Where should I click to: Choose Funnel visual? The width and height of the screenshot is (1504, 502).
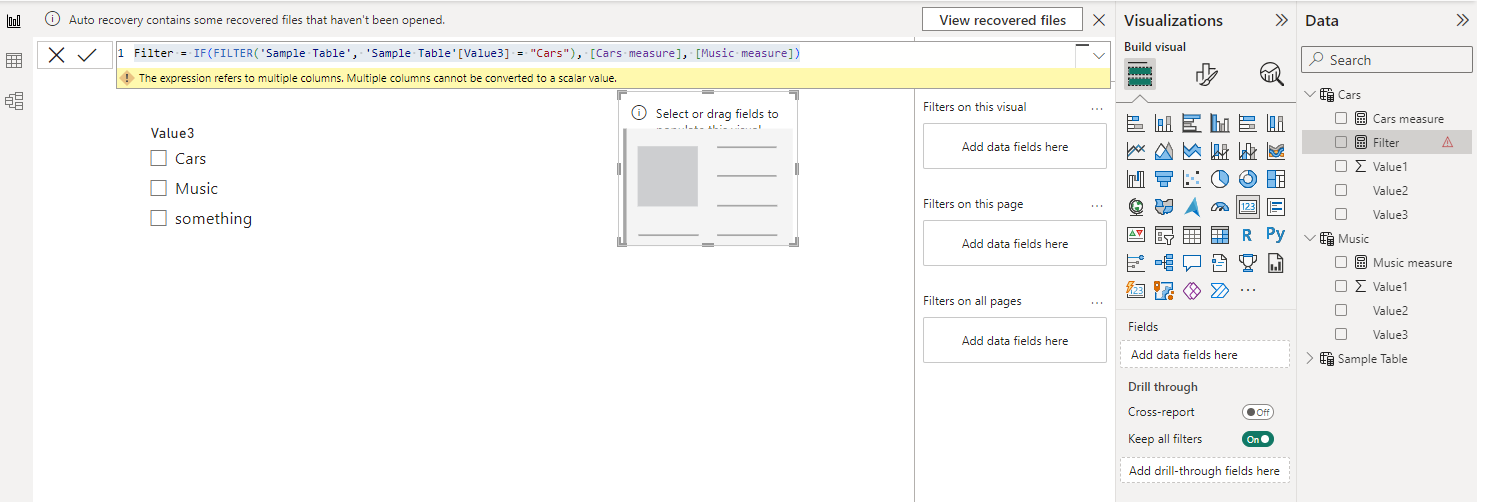click(x=1164, y=180)
